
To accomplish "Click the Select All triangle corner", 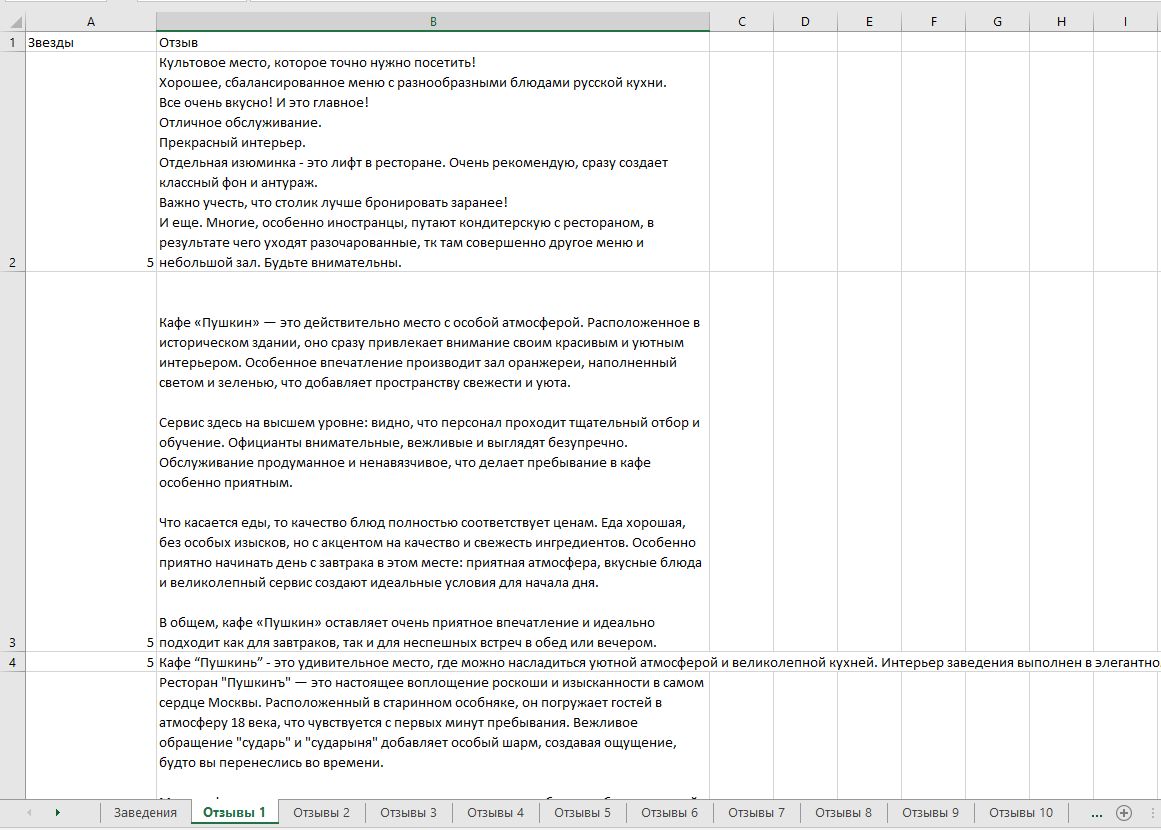I will [x=12, y=21].
